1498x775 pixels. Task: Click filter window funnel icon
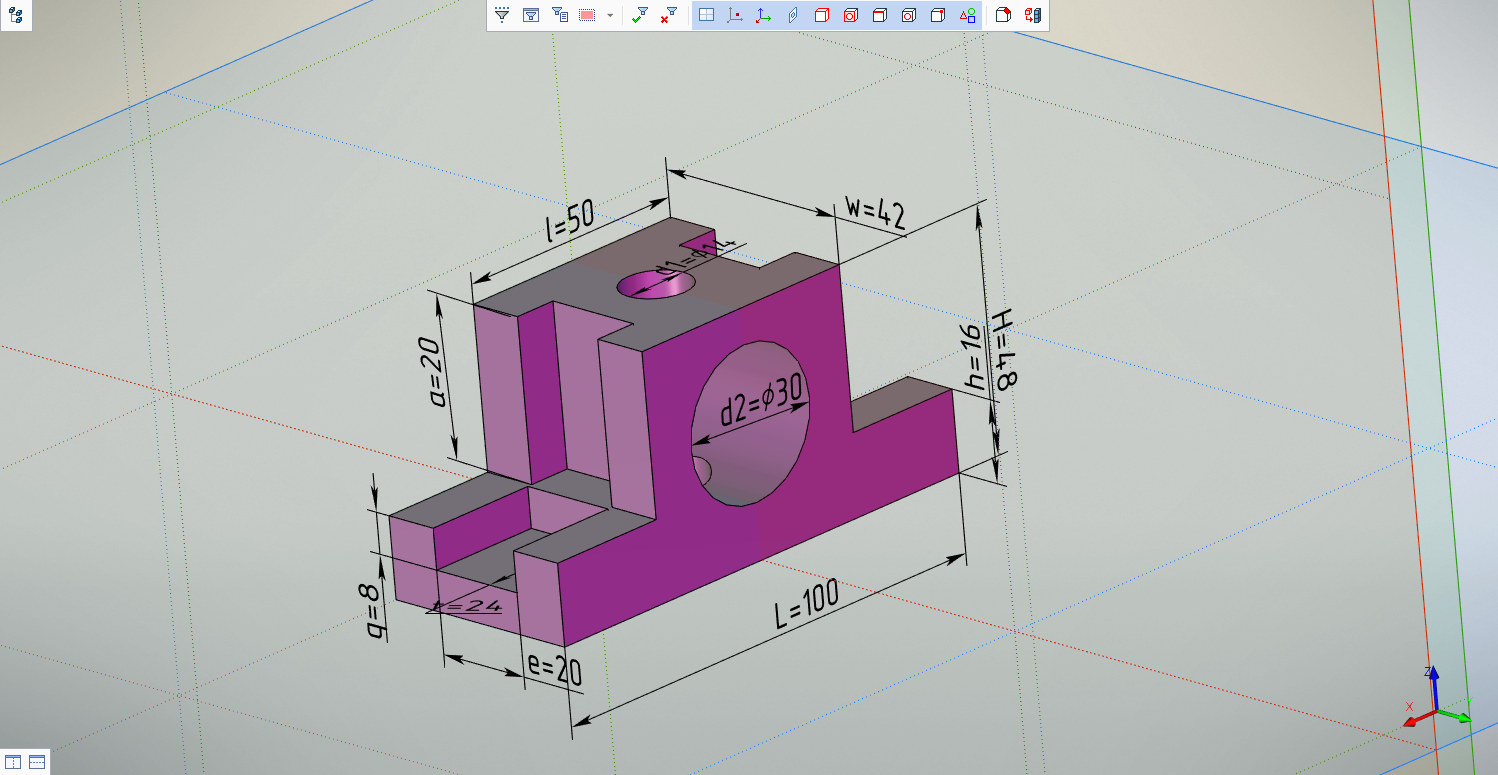(x=531, y=15)
